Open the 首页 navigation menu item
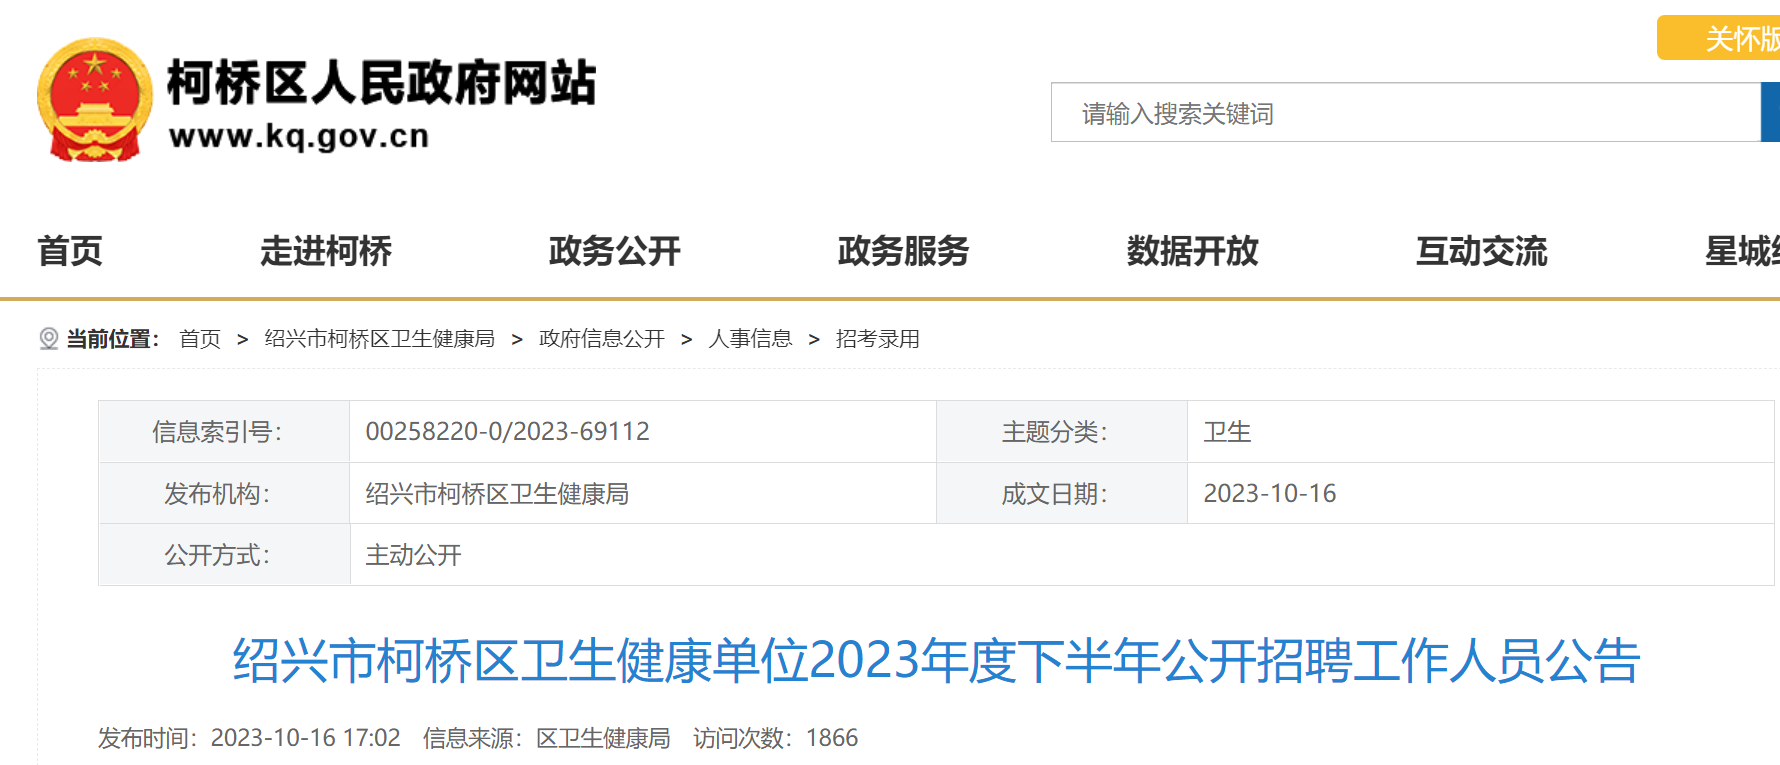1780x765 pixels. [x=70, y=251]
